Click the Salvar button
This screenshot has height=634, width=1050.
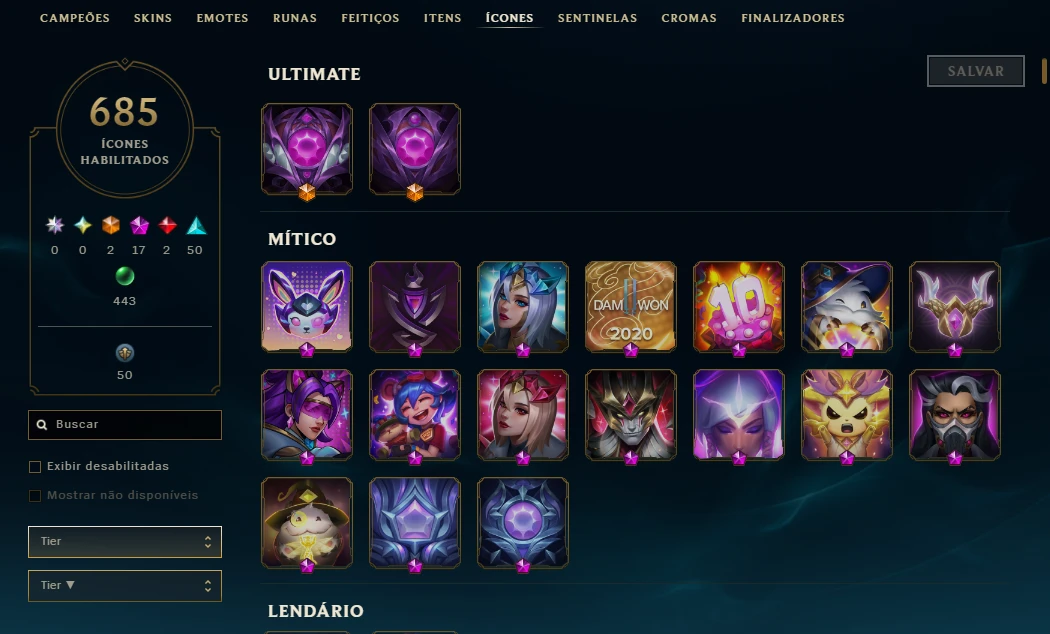(976, 71)
